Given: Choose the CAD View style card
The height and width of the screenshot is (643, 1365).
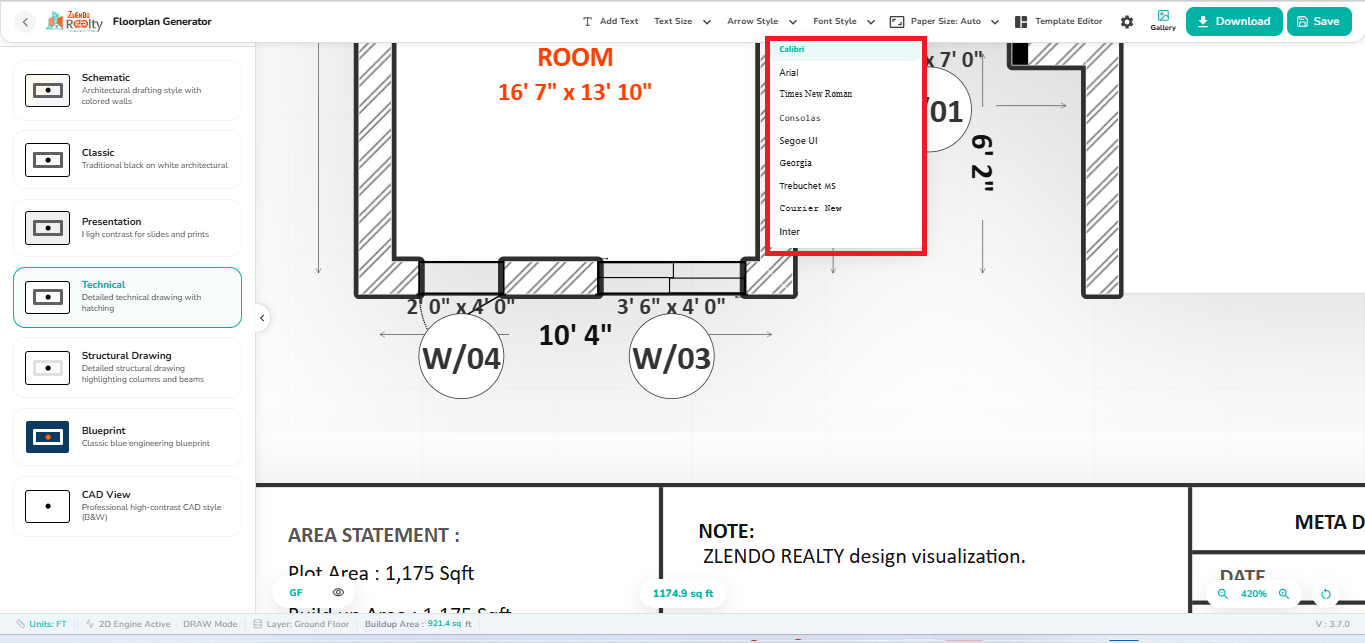Looking at the screenshot, I should [x=127, y=506].
